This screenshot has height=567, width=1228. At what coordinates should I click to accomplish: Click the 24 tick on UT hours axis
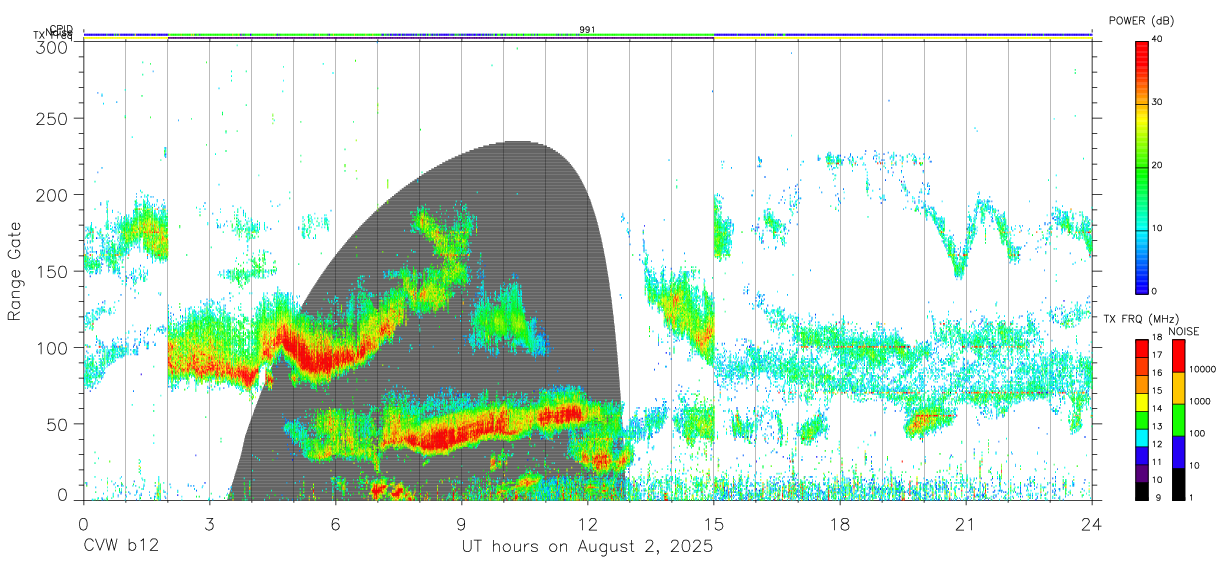(x=1091, y=523)
